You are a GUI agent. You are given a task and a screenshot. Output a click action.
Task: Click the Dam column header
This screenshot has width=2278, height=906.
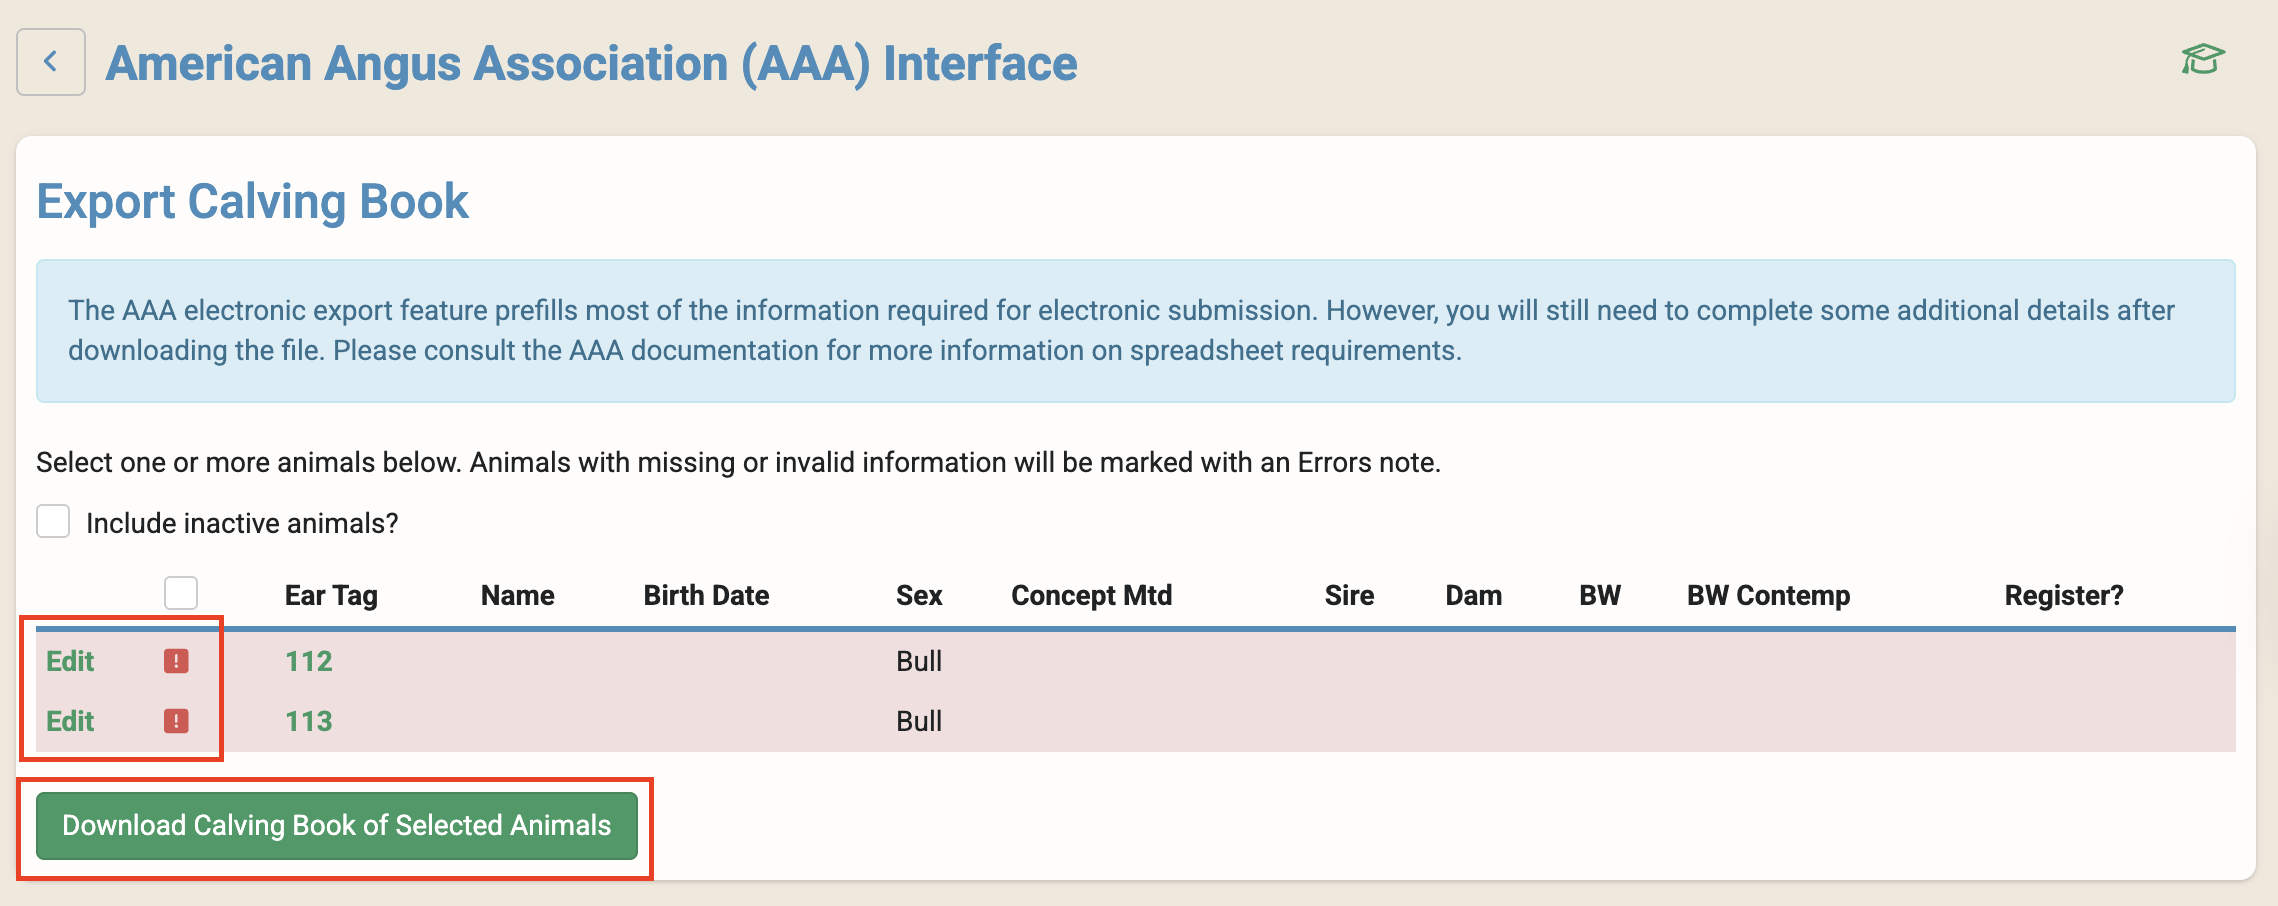[1473, 596]
